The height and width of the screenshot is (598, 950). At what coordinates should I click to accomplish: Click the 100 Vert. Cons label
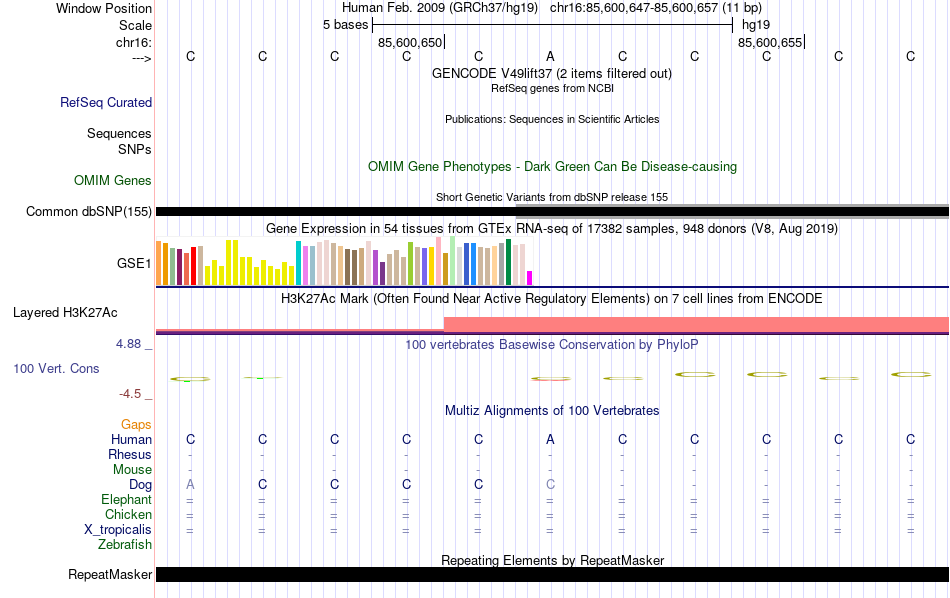click(x=56, y=368)
